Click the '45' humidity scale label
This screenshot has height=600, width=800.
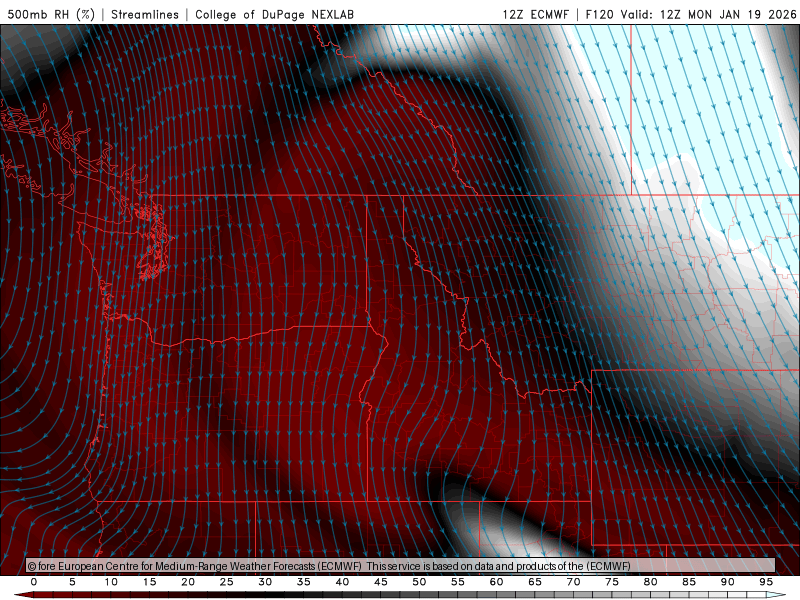click(x=381, y=582)
